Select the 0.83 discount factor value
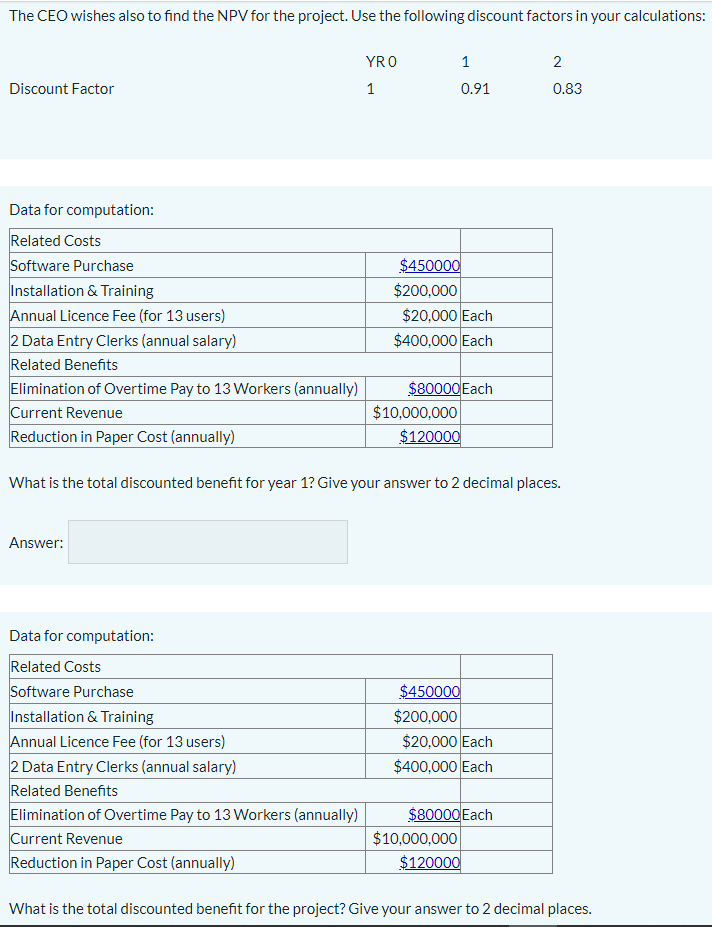 tap(568, 89)
